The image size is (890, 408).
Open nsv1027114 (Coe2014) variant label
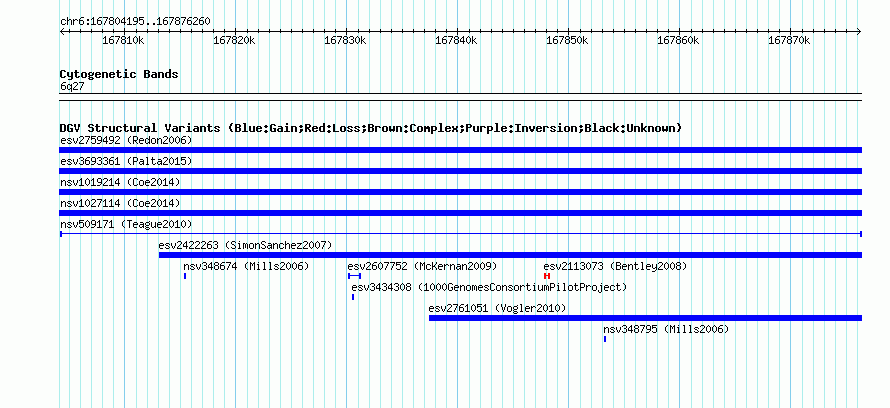[120, 203]
